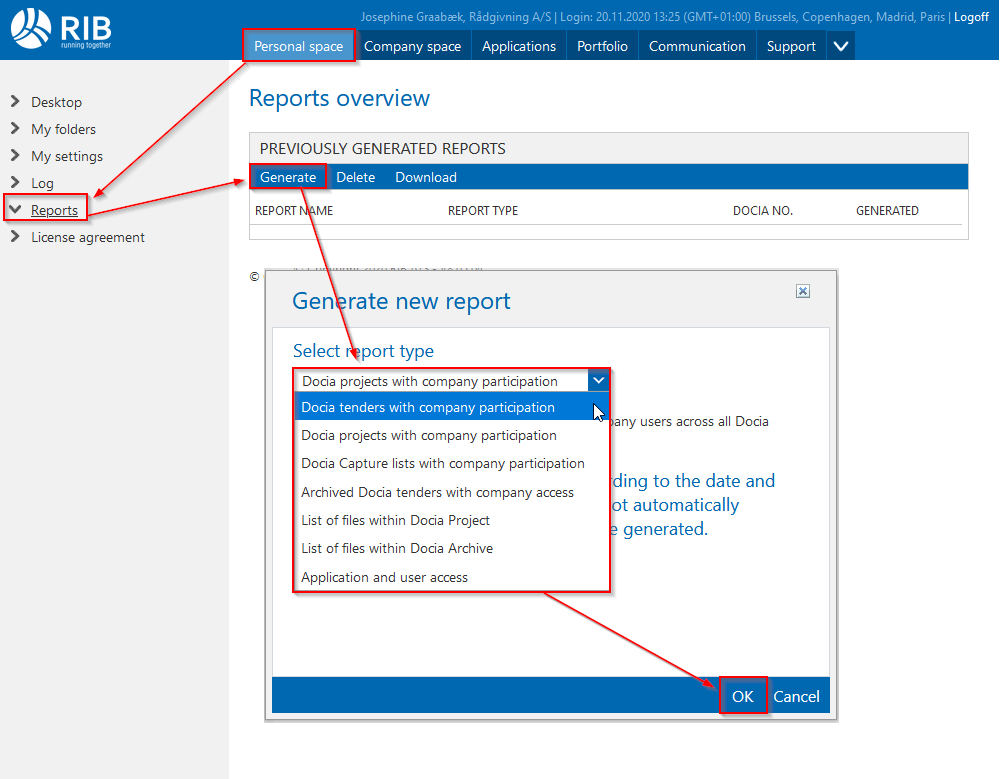Go to the Applications tab
Viewport: 1000px width, 779px height.
pyautogui.click(x=519, y=46)
